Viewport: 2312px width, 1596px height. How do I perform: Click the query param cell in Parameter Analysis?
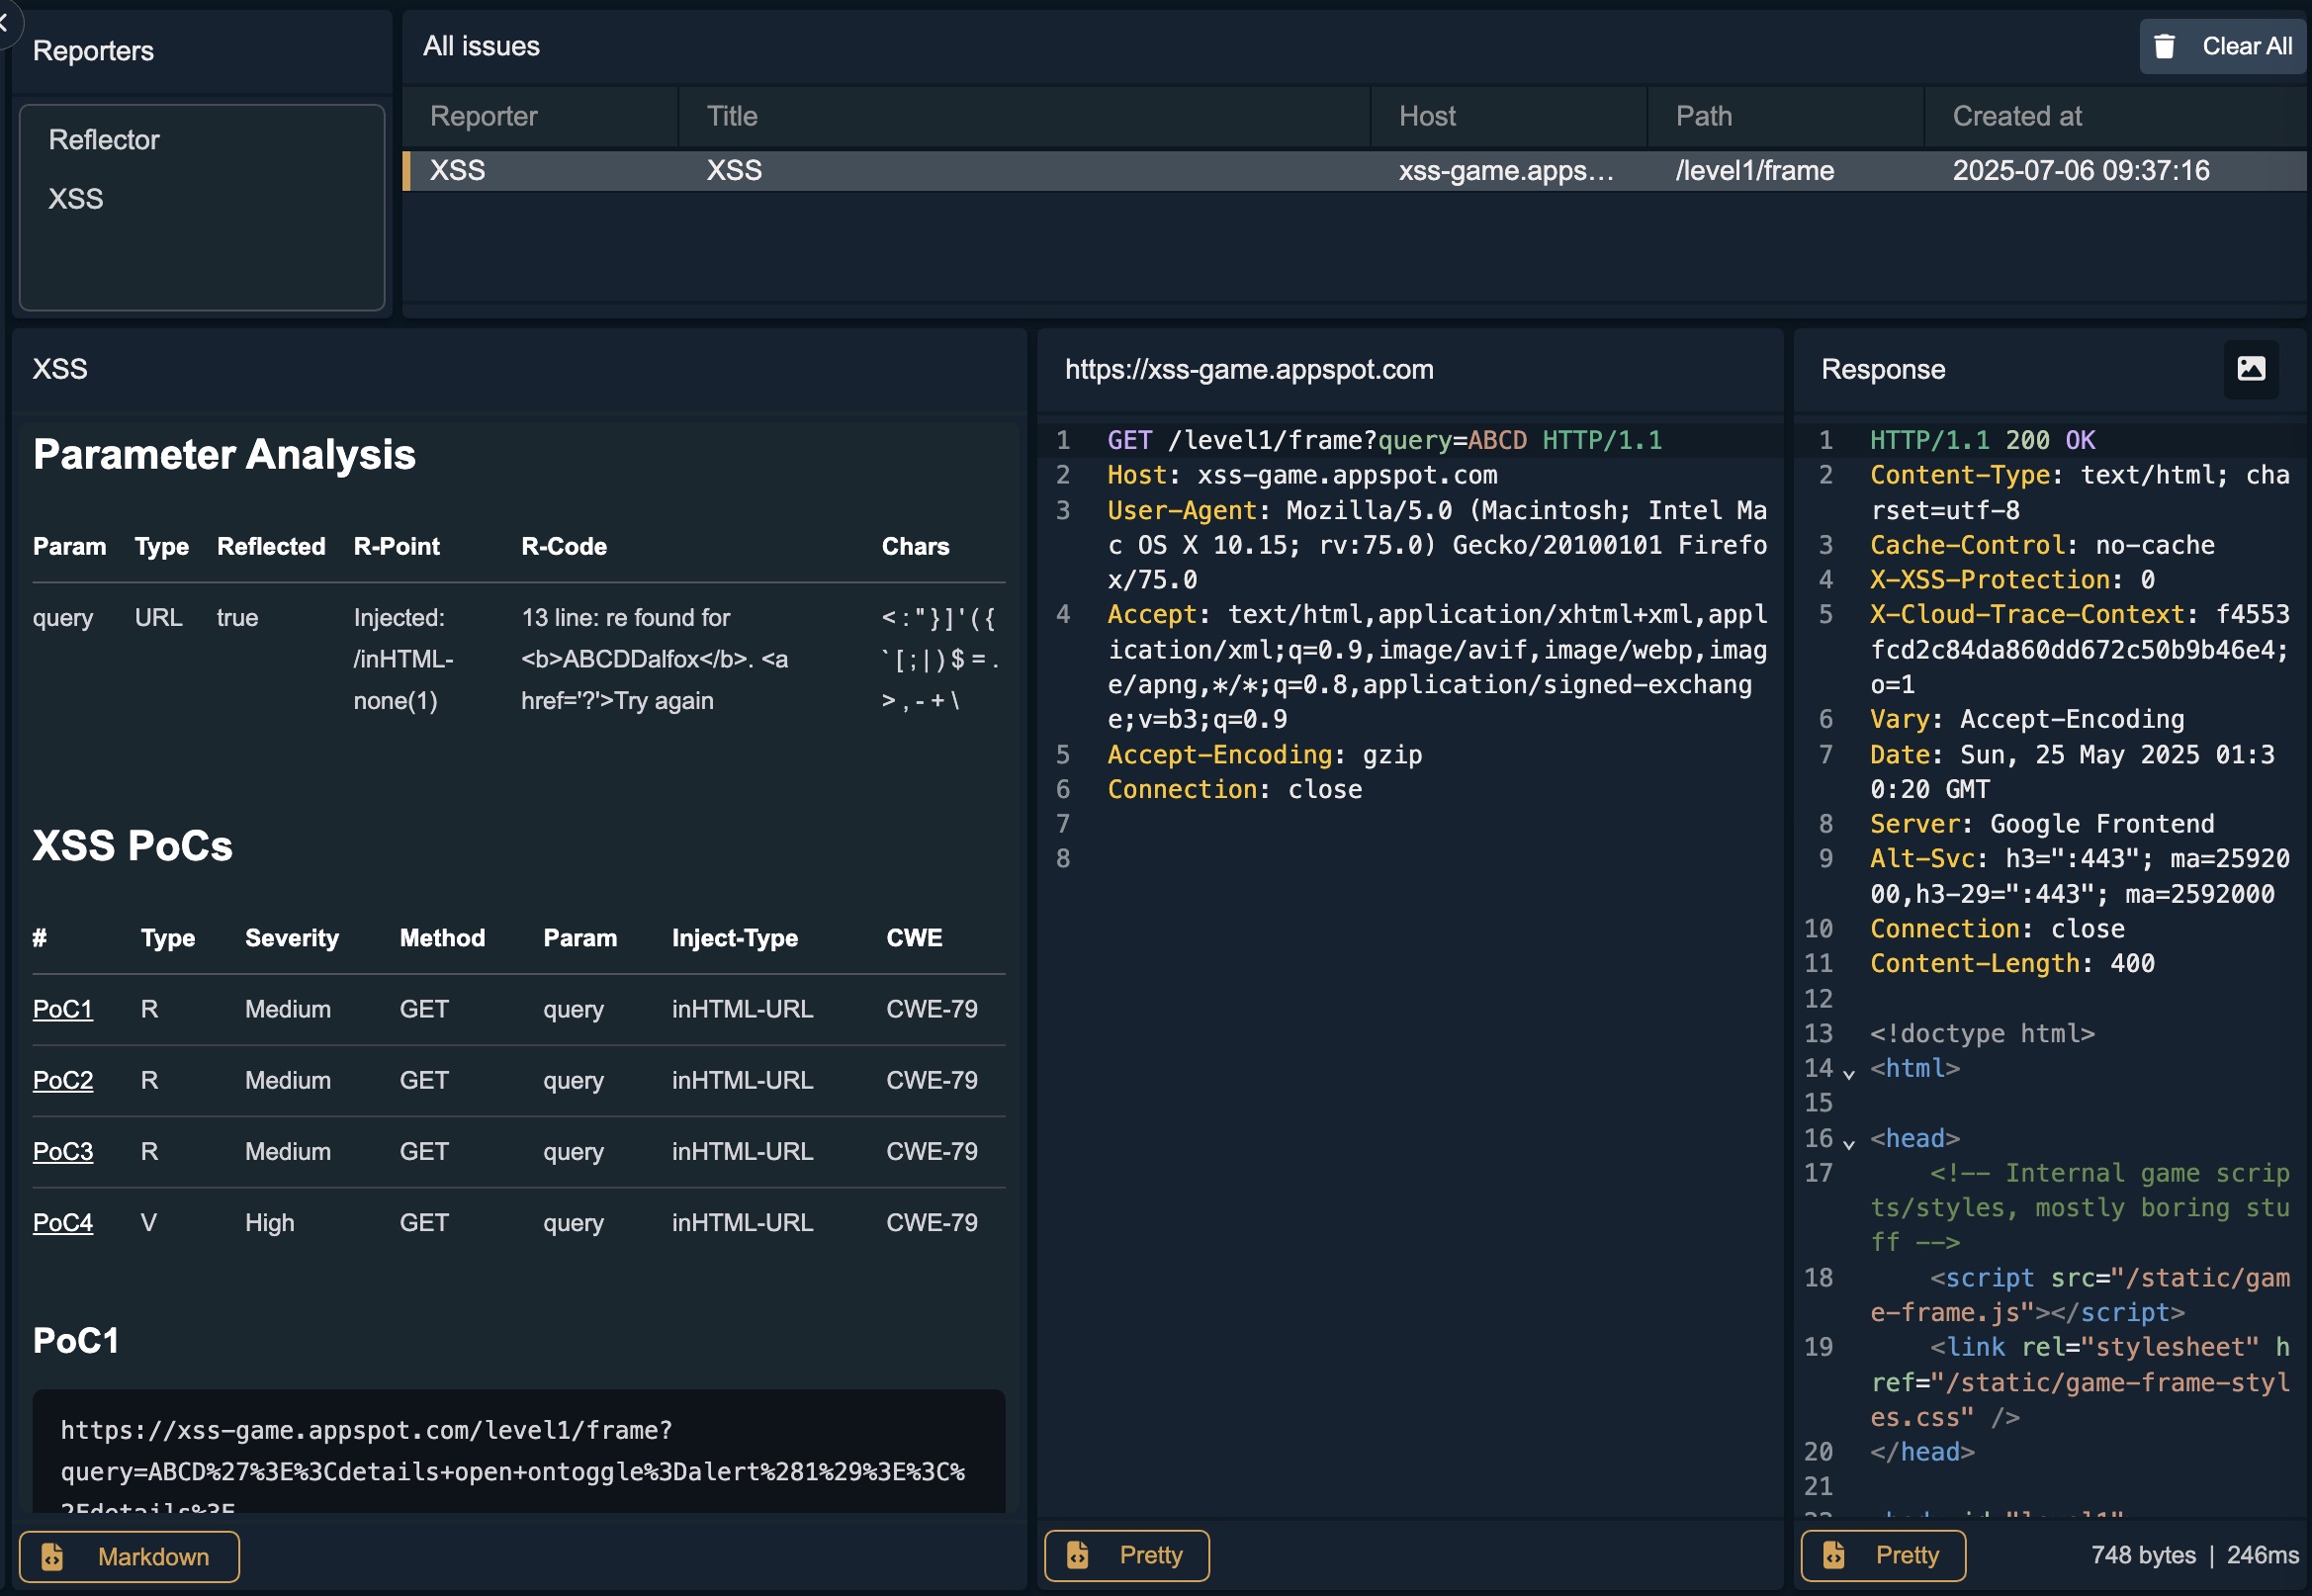63,618
